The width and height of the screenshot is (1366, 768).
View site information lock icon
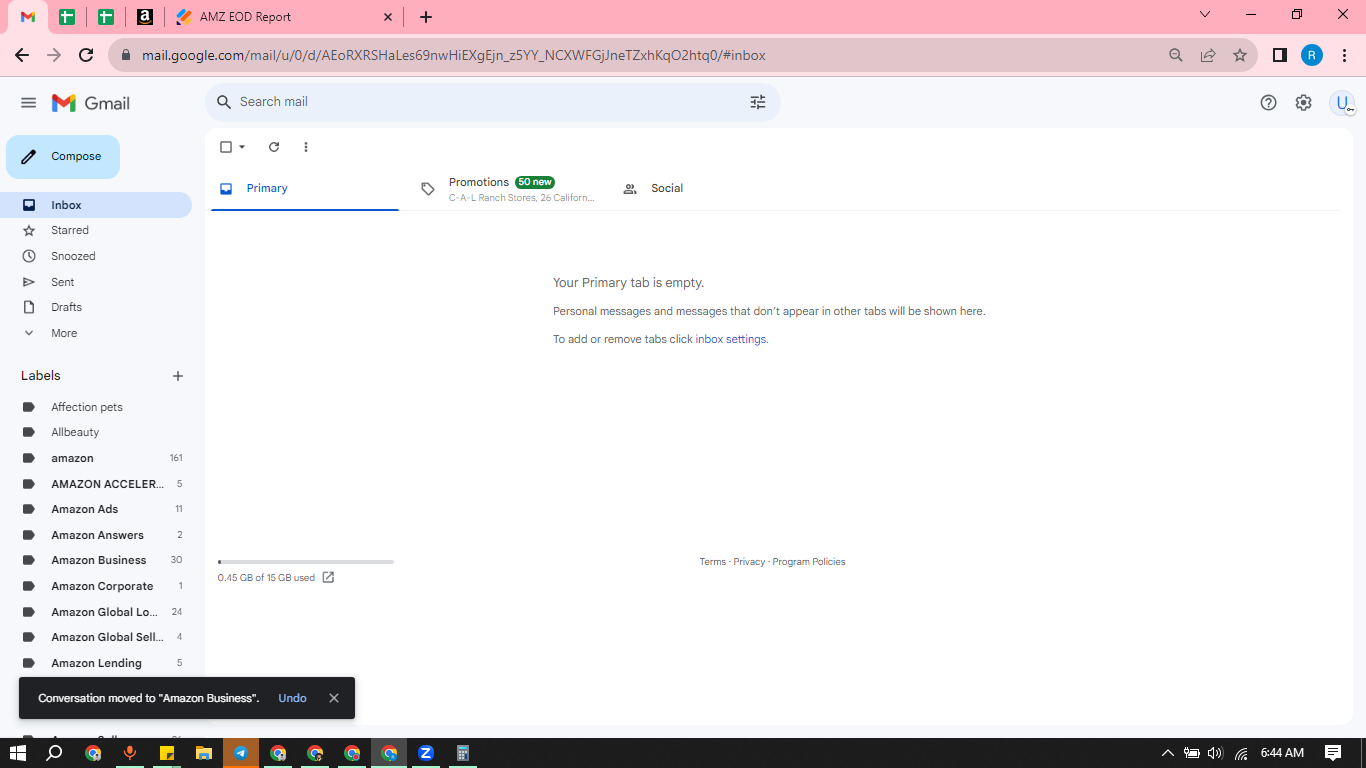coord(126,56)
